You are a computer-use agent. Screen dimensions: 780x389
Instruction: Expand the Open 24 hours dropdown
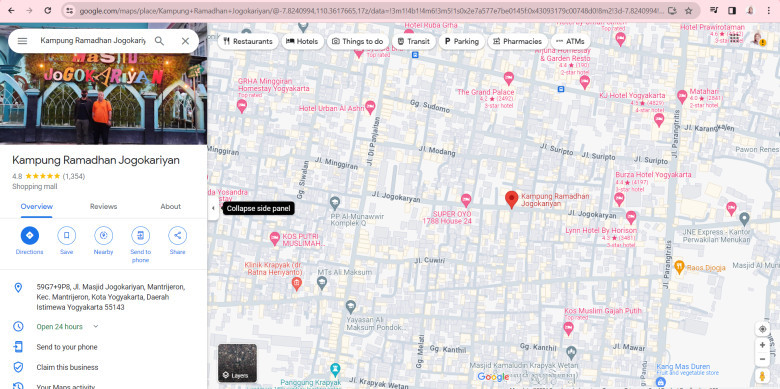pyautogui.click(x=96, y=327)
